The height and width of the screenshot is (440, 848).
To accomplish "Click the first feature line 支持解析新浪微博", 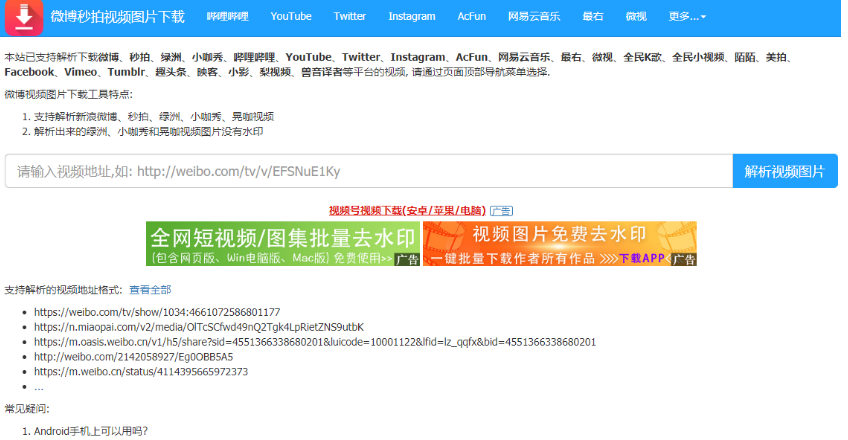I will 154,117.
